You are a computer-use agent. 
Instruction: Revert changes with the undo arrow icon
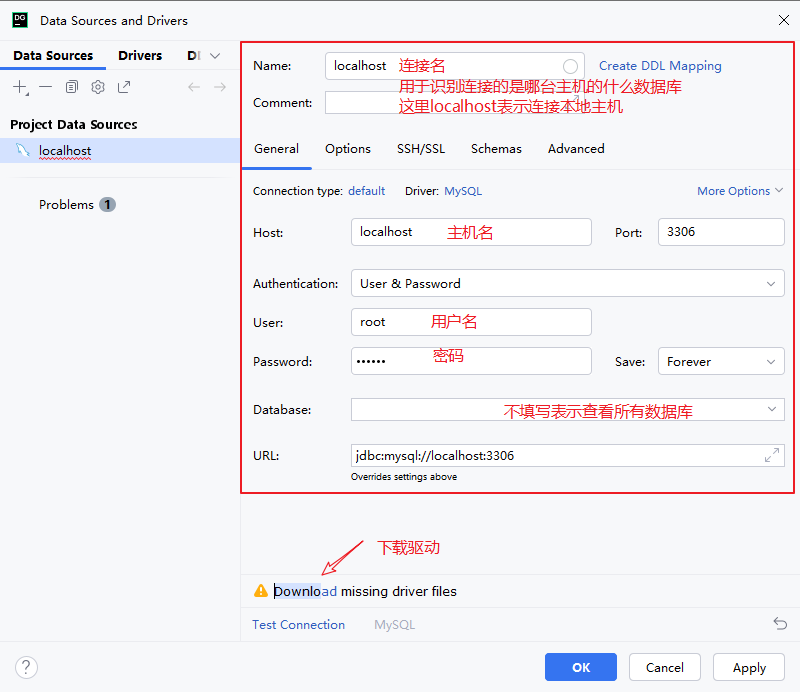(x=780, y=623)
